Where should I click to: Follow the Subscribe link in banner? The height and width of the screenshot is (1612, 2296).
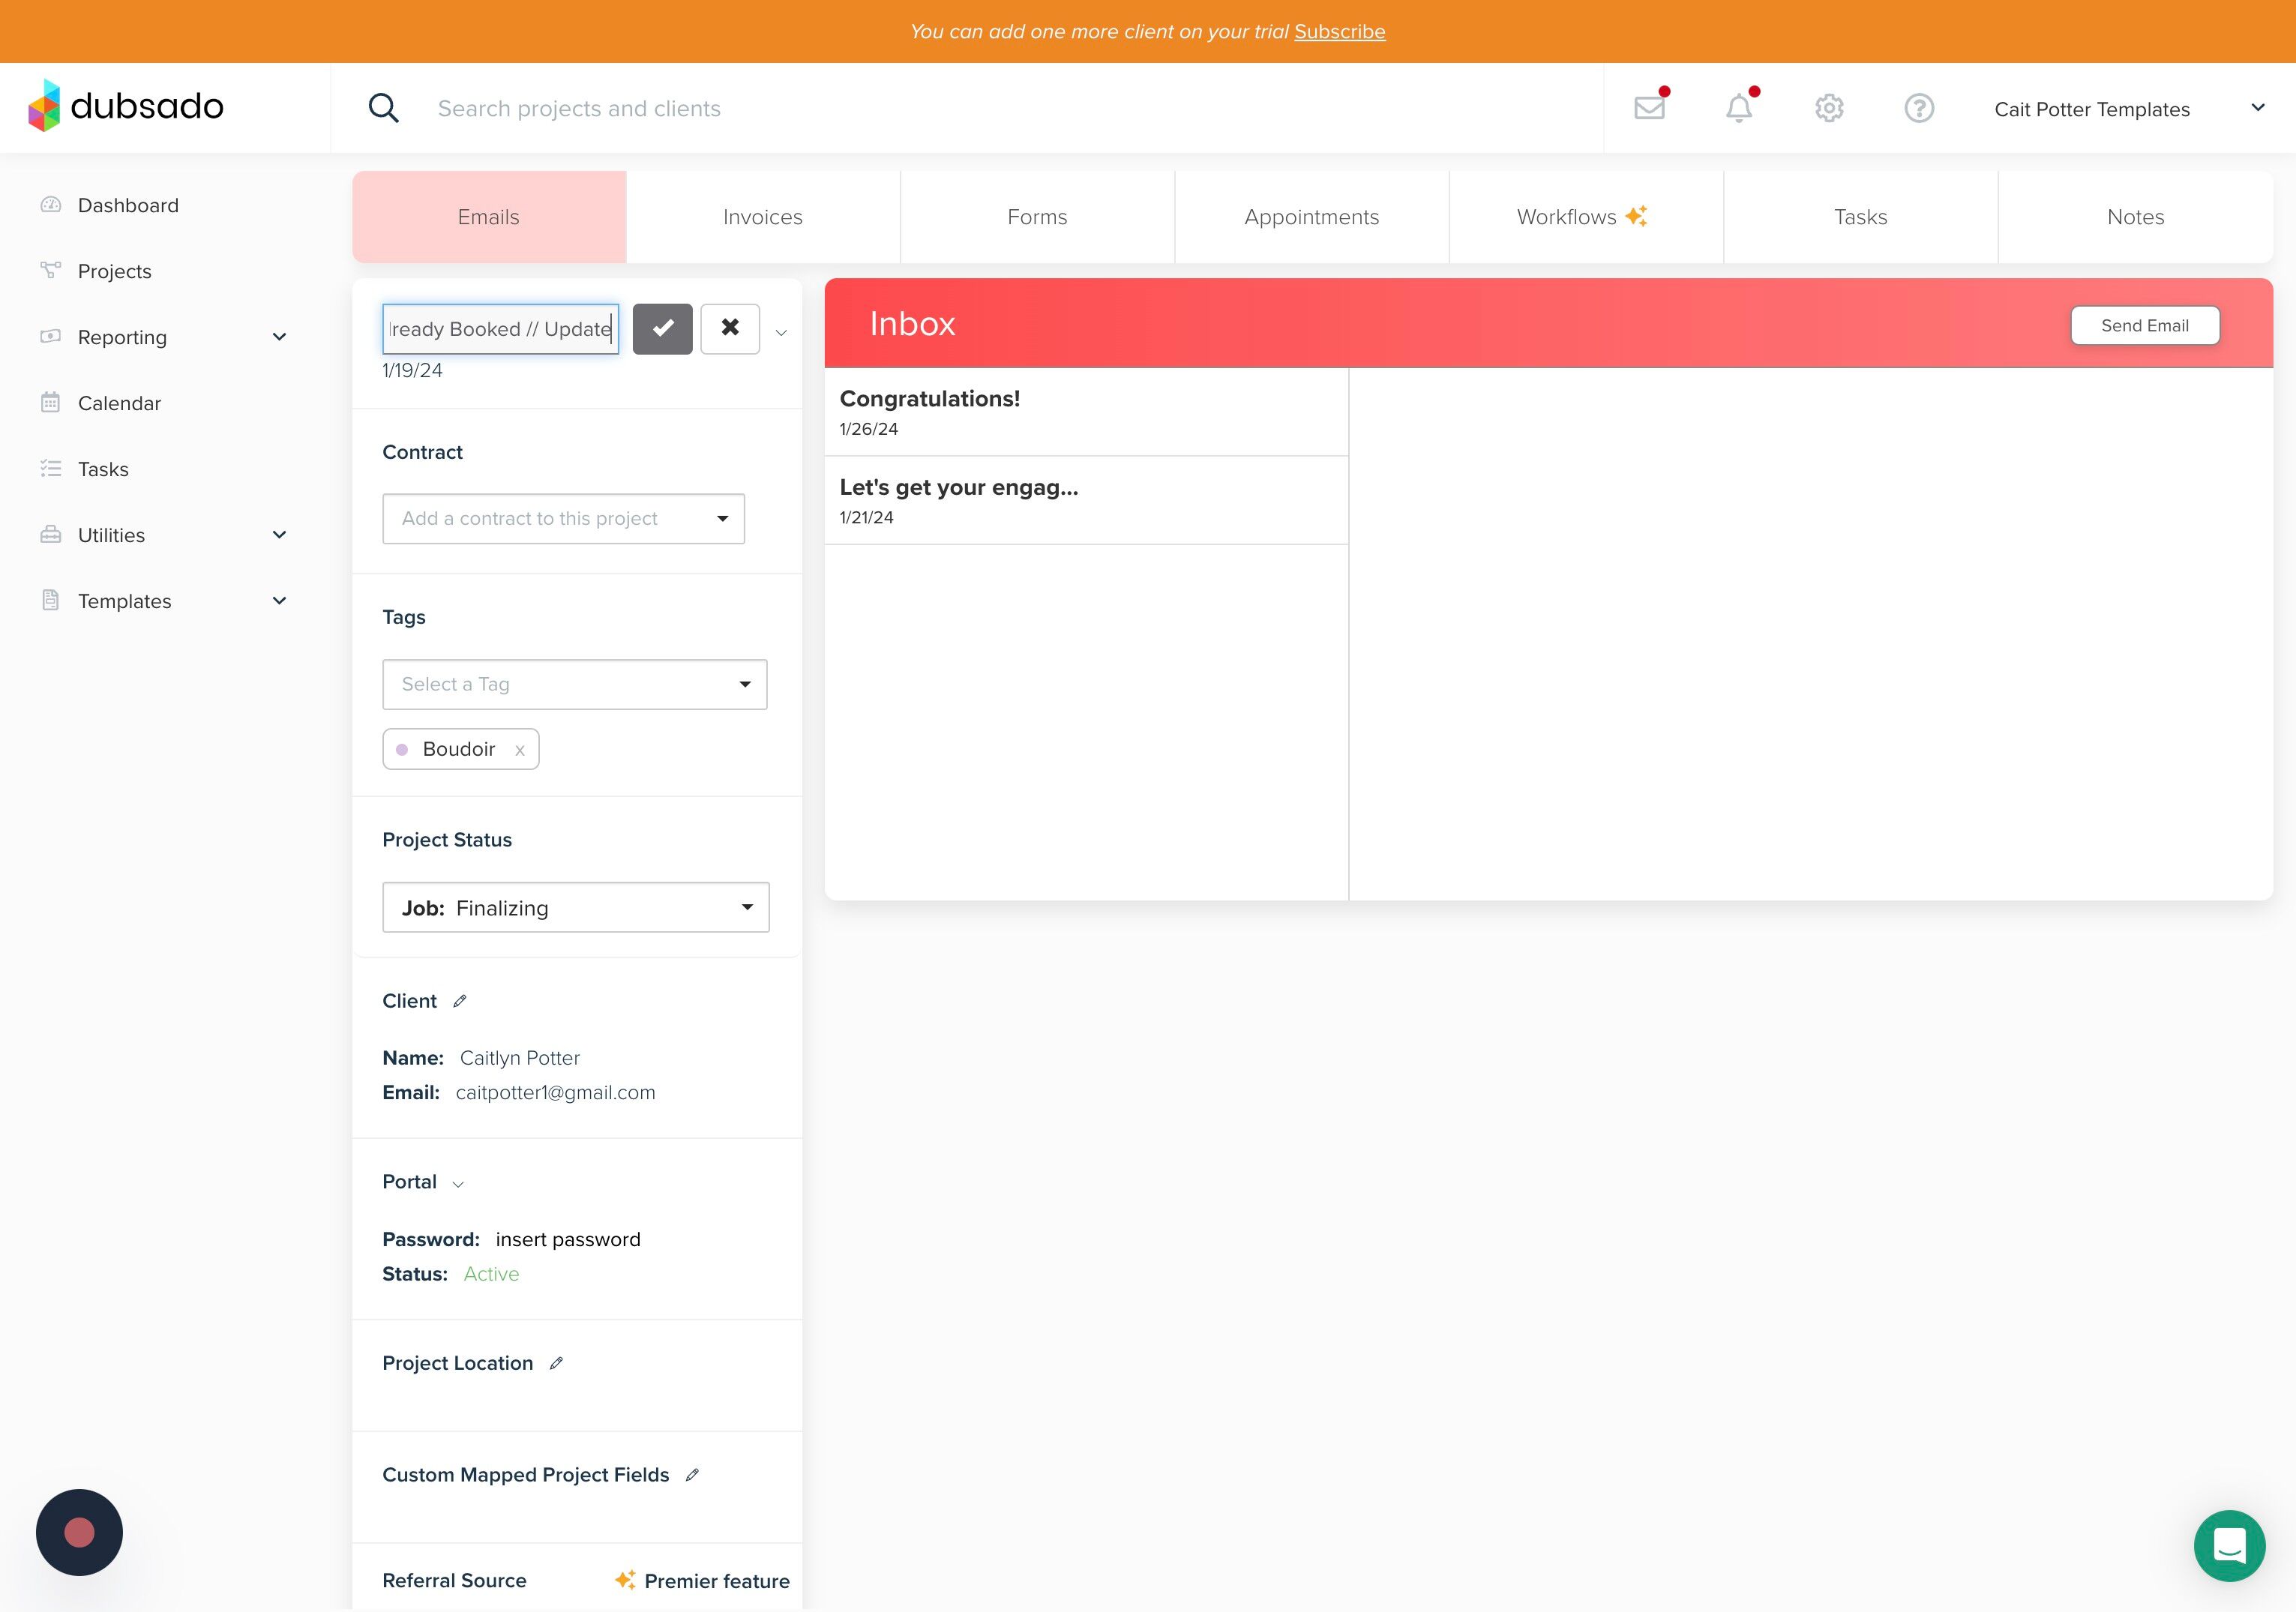[x=1339, y=31]
